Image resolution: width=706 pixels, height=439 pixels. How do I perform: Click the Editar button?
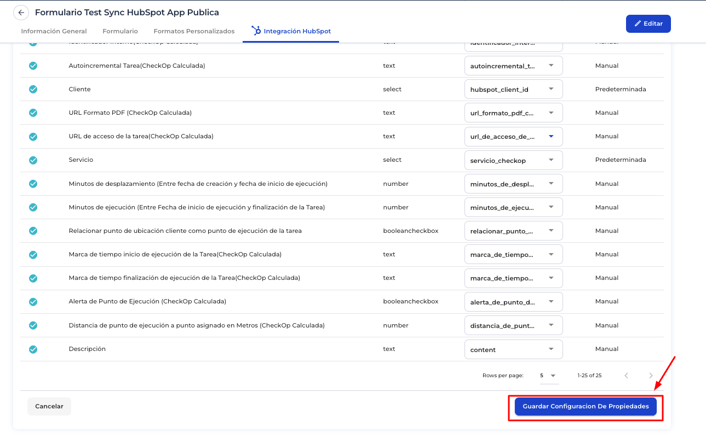[648, 23]
